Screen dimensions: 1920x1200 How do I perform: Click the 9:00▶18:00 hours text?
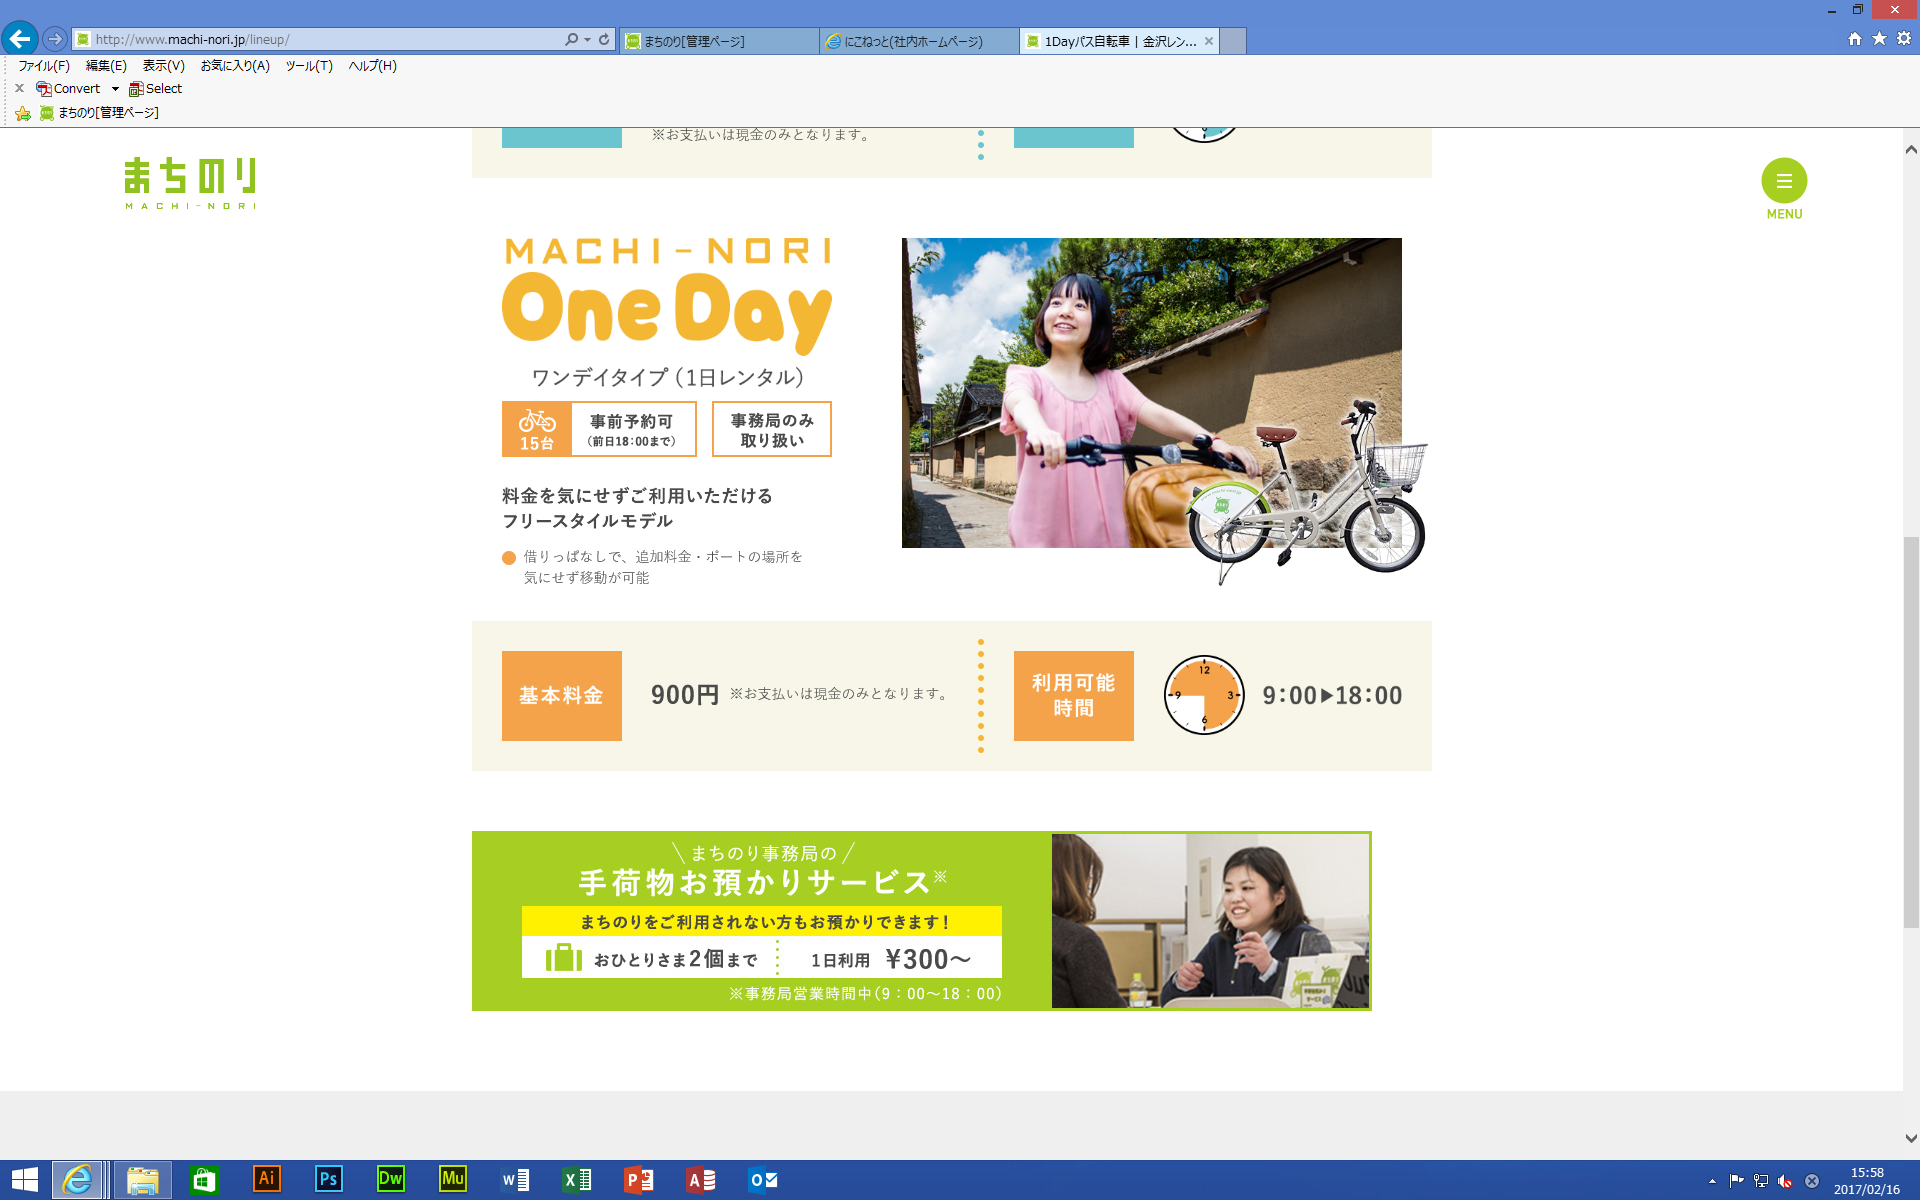pyautogui.click(x=1332, y=695)
